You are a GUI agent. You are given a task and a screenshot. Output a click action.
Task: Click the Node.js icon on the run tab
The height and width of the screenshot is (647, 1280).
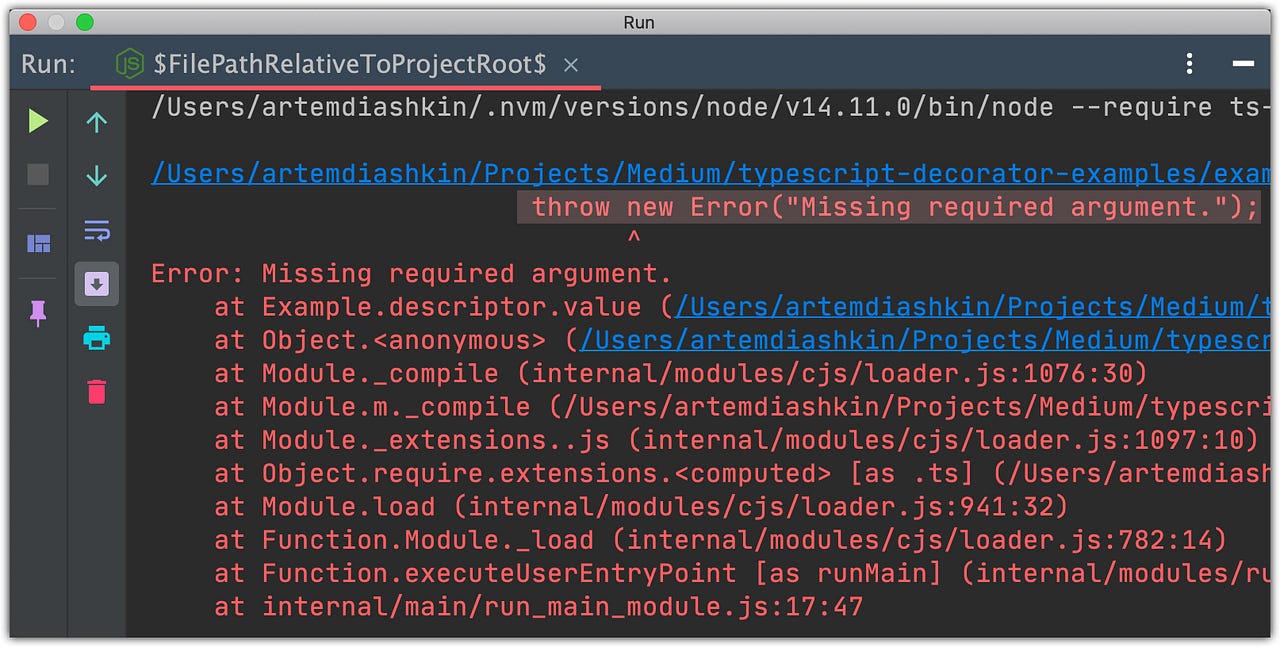tap(129, 63)
